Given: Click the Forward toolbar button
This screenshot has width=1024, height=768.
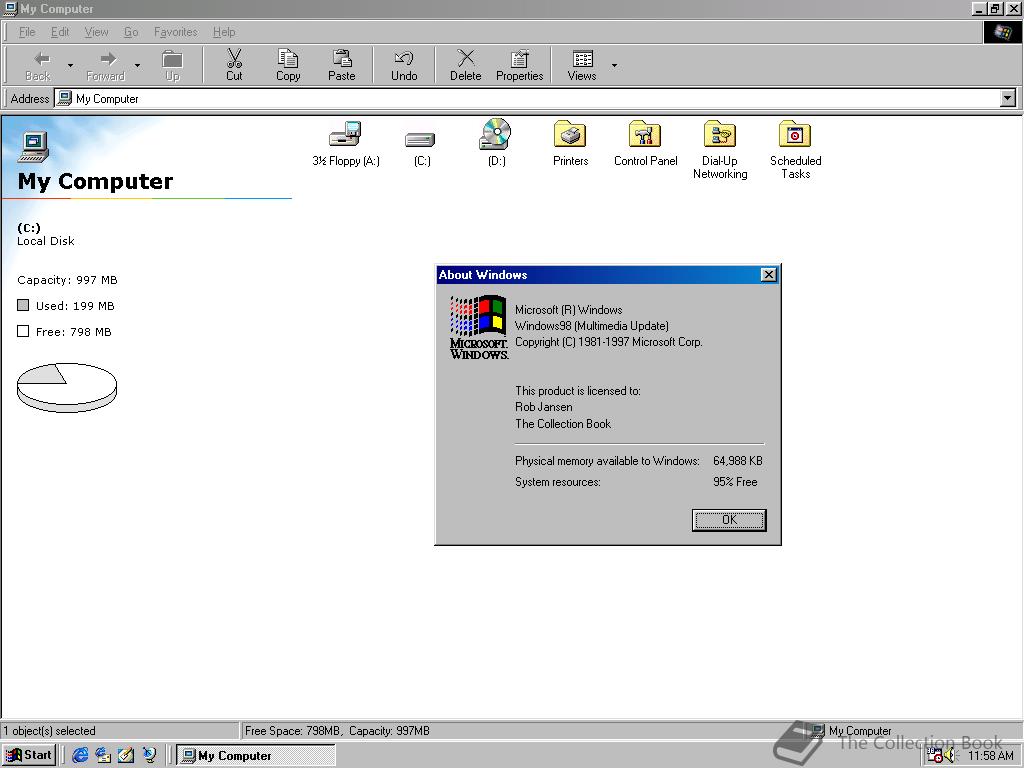Looking at the screenshot, I should point(105,65).
